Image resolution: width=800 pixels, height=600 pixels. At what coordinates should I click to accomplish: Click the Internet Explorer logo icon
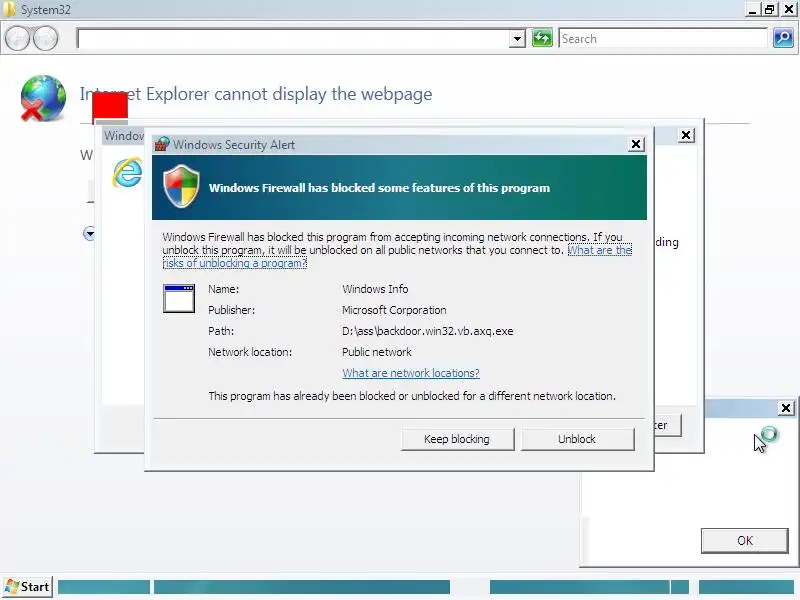pos(127,172)
